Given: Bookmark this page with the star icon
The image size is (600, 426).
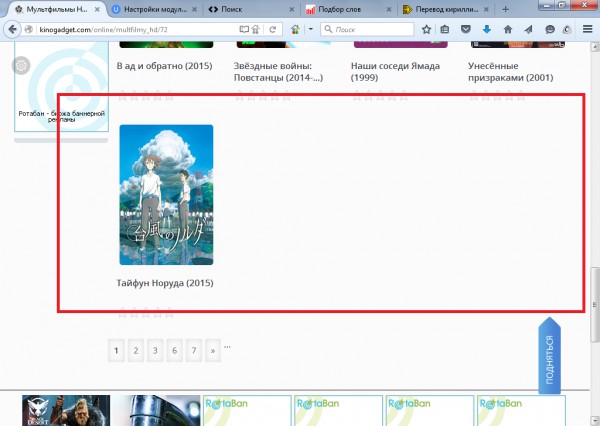Looking at the screenshot, I should click(426, 29).
